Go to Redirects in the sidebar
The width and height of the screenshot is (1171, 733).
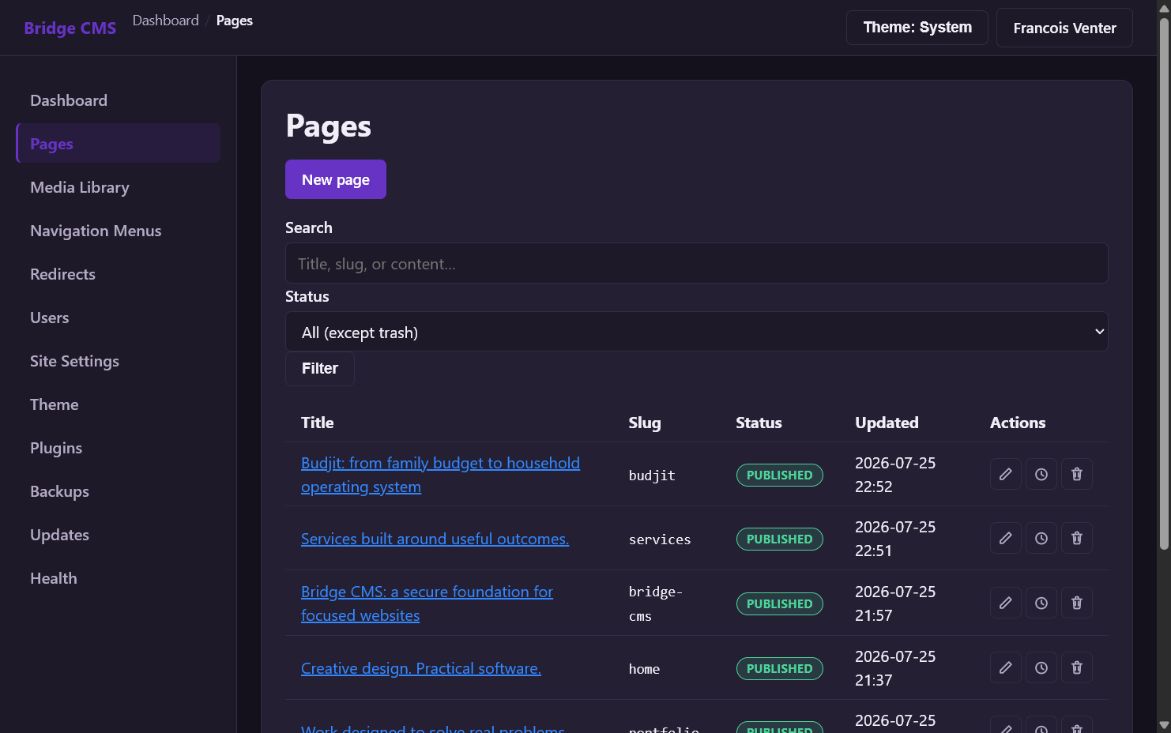pos(117,273)
